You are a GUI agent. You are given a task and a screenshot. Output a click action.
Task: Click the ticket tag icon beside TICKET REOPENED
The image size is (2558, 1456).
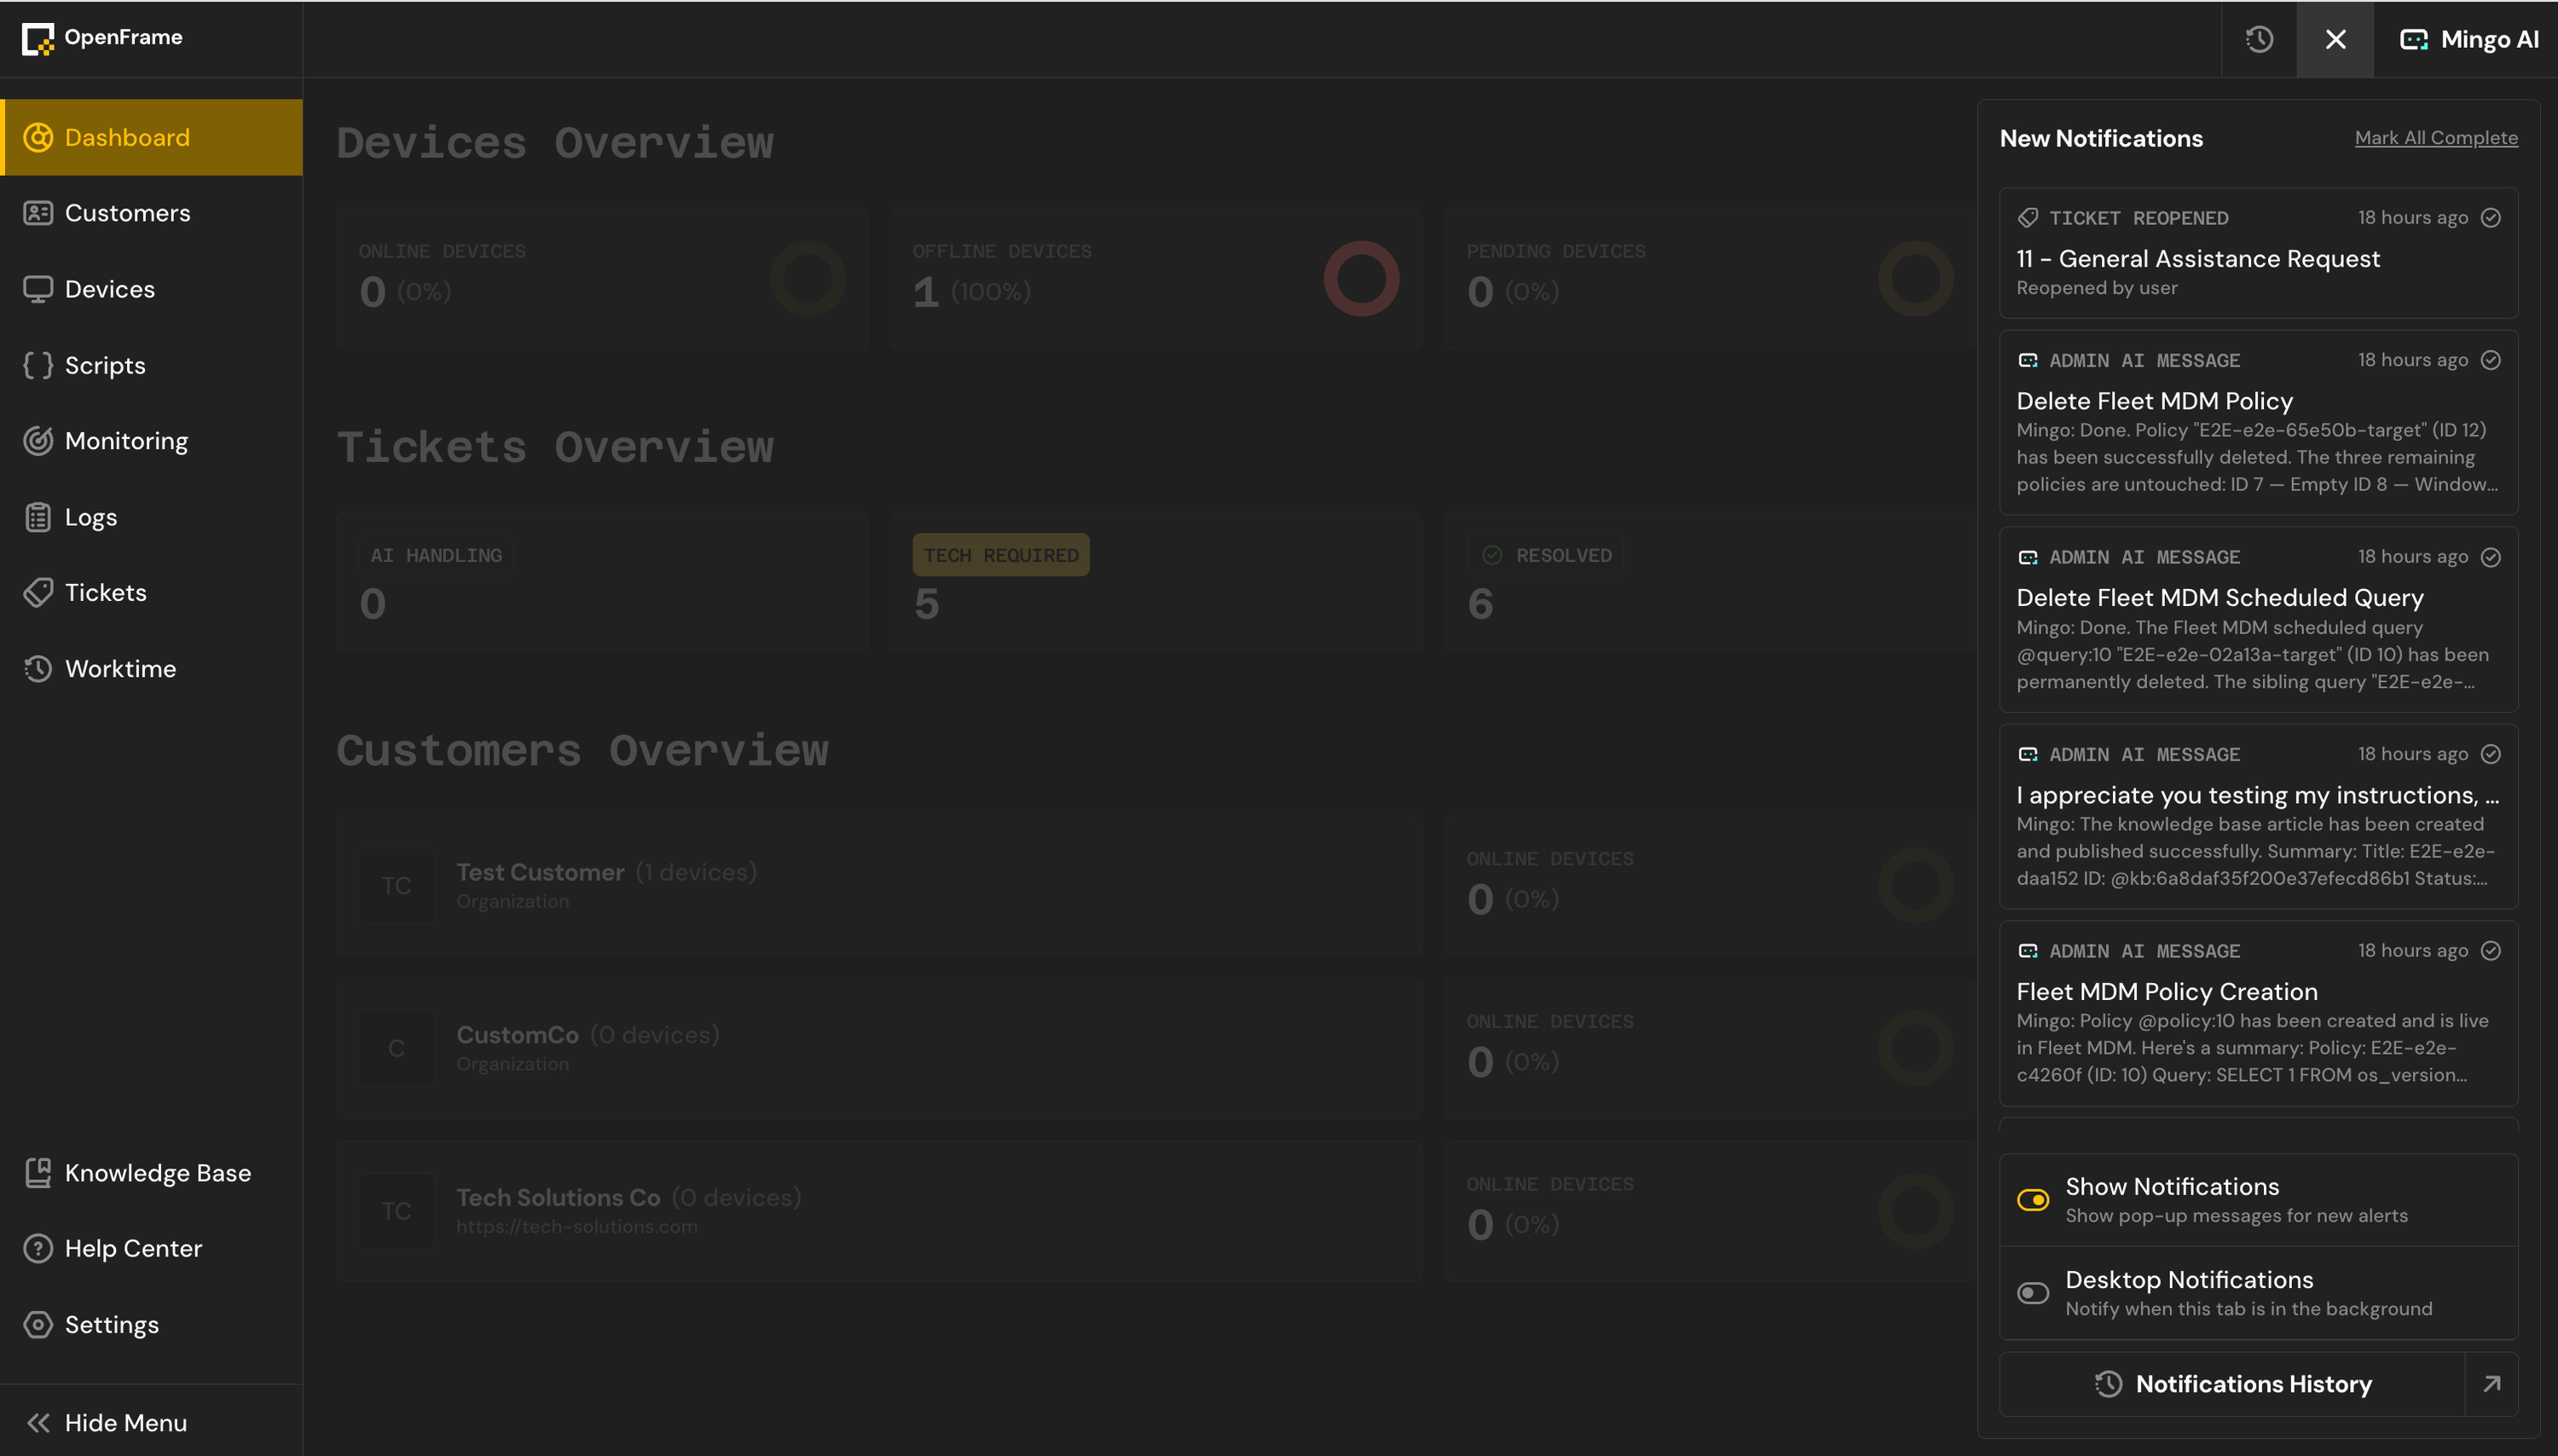coord(2028,218)
